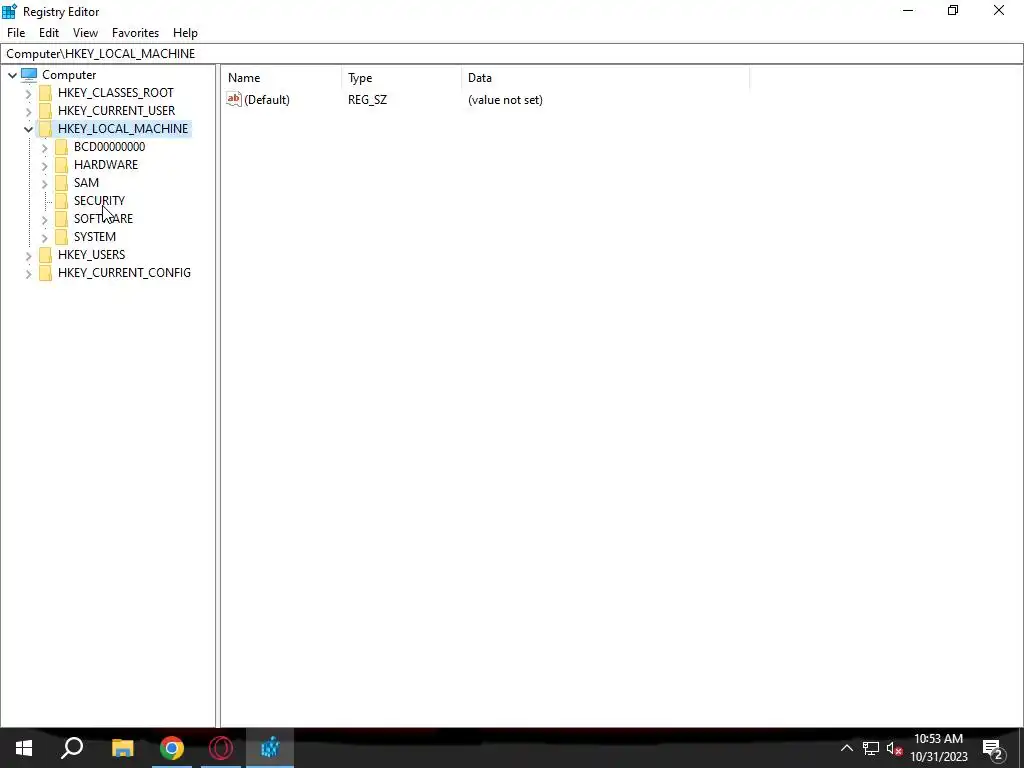Click the registry path address bar
Viewport: 1024px width, 768px height.
pos(512,54)
